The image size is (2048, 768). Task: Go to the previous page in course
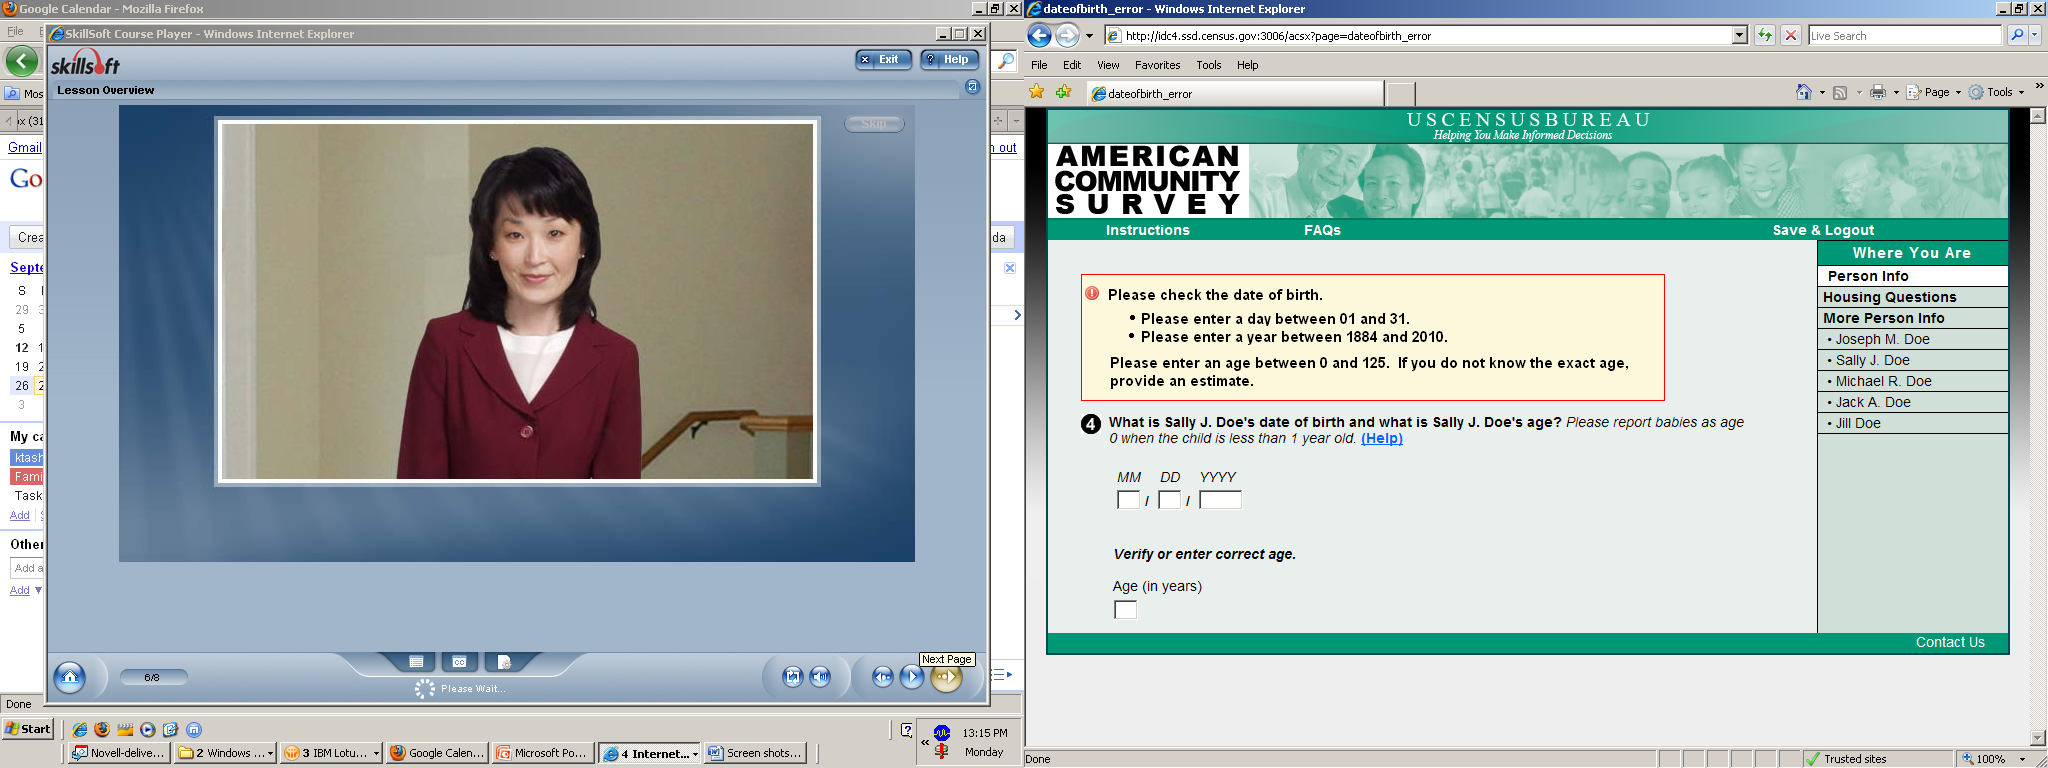point(882,677)
